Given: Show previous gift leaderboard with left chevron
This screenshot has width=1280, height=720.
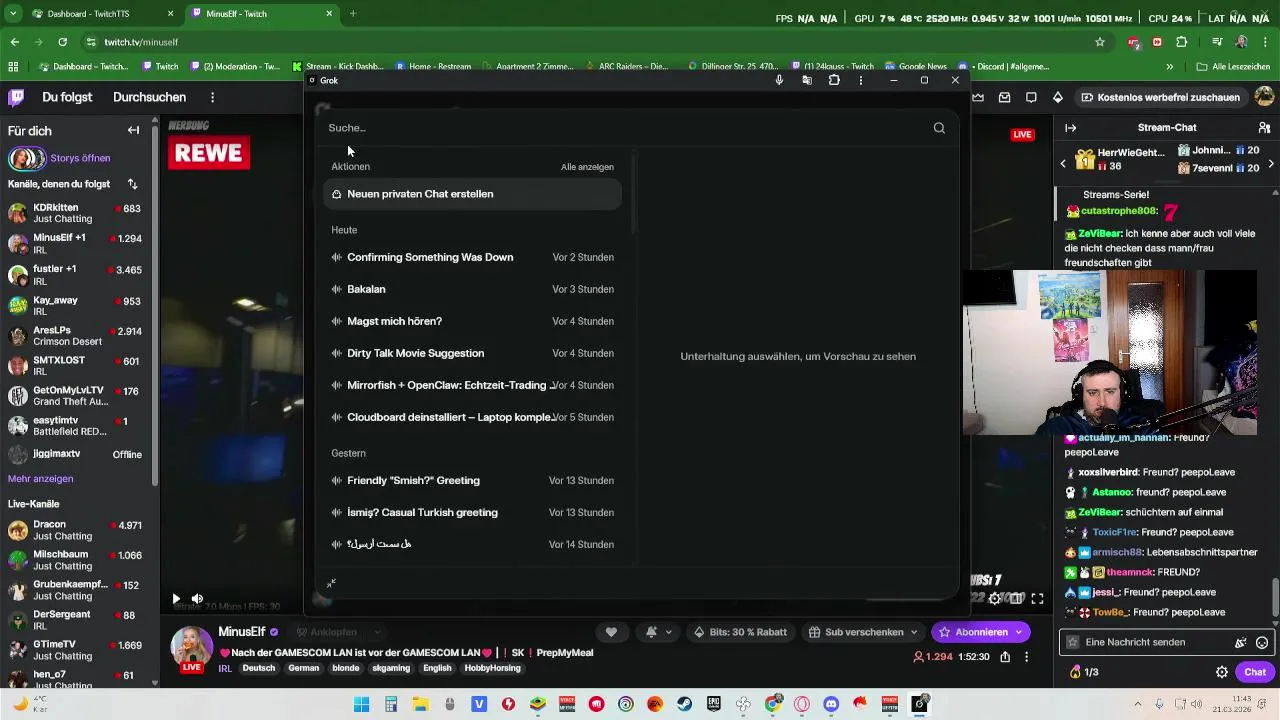Looking at the screenshot, I should point(1063,163).
